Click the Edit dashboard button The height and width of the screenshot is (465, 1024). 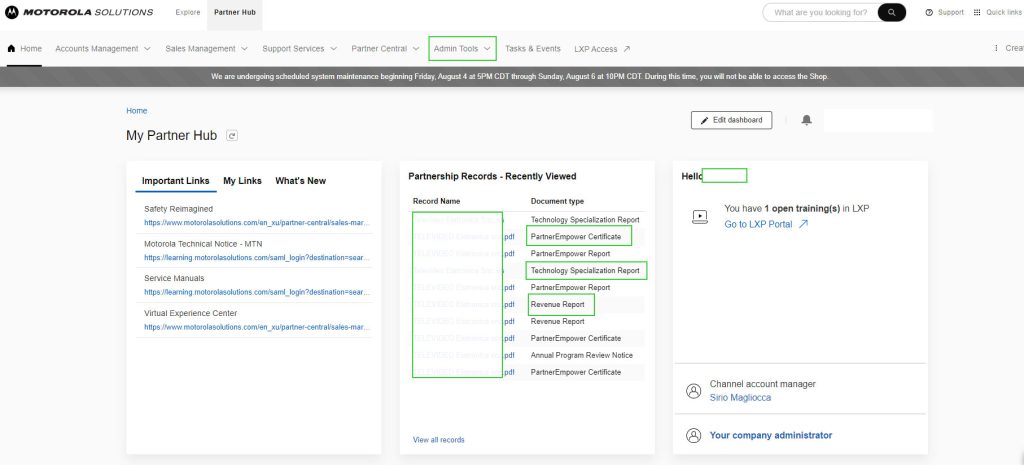click(x=731, y=120)
